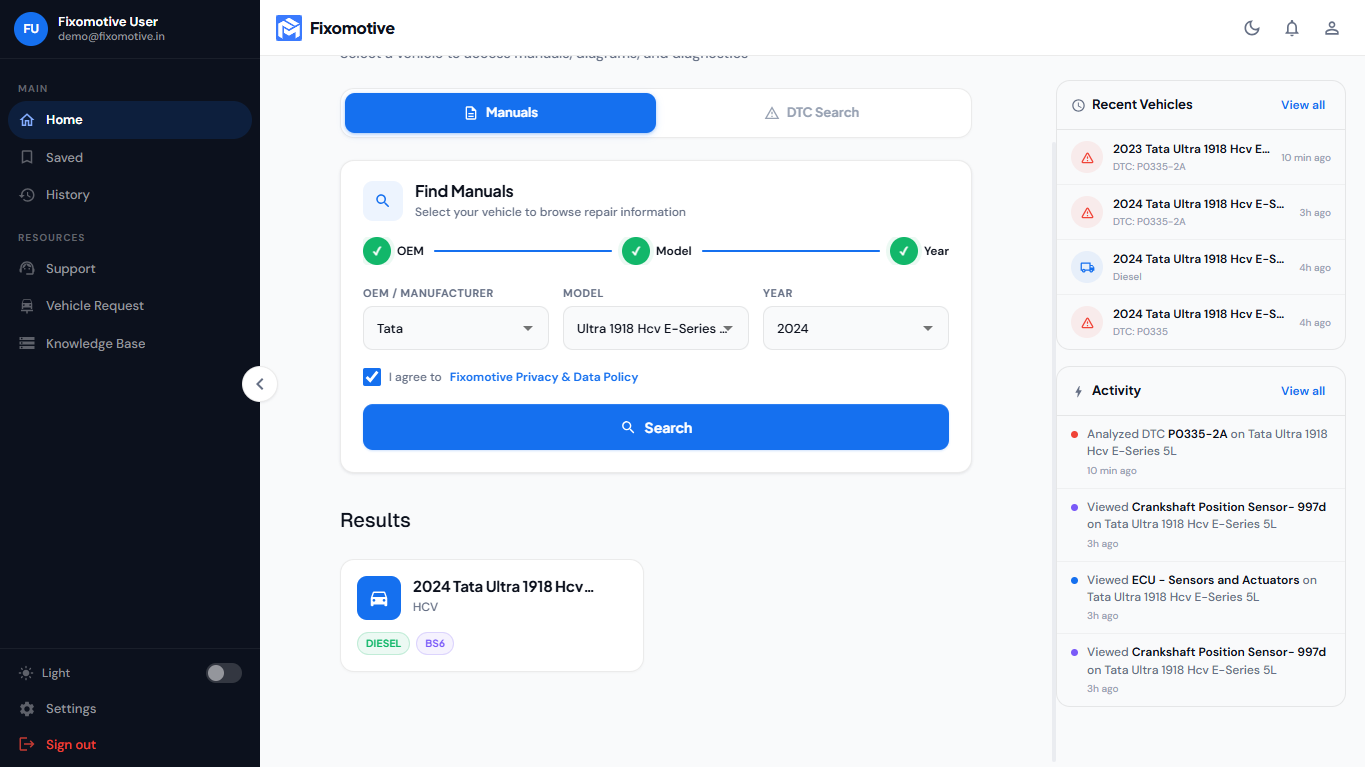1365x767 pixels.
Task: Open recent vehicle from 3h ago
Action: (1201, 212)
